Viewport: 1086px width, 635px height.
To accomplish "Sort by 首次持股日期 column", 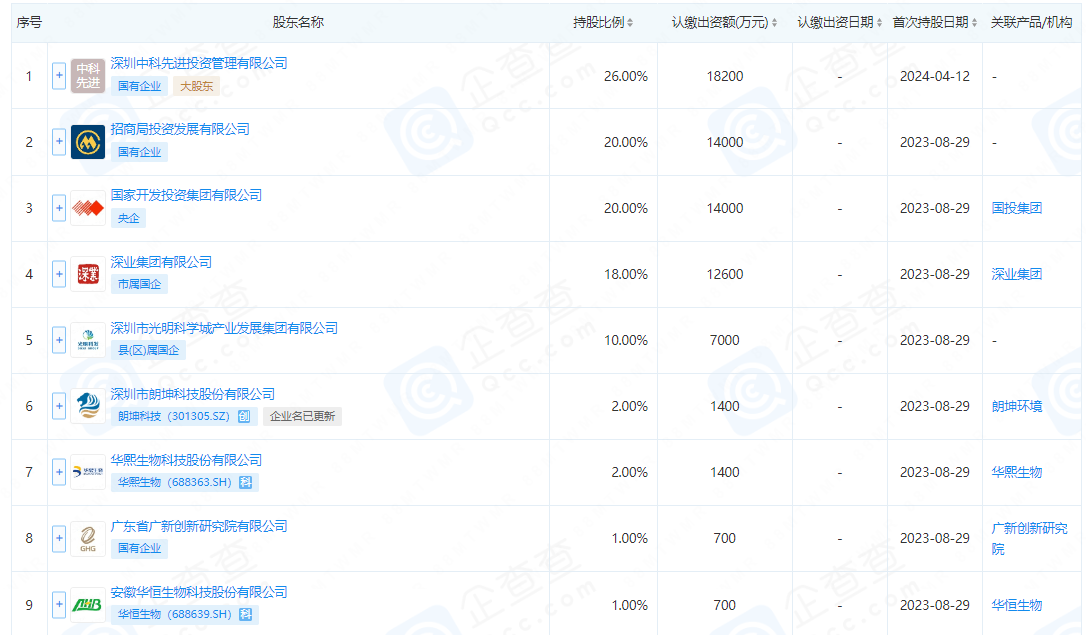I will pos(934,22).
